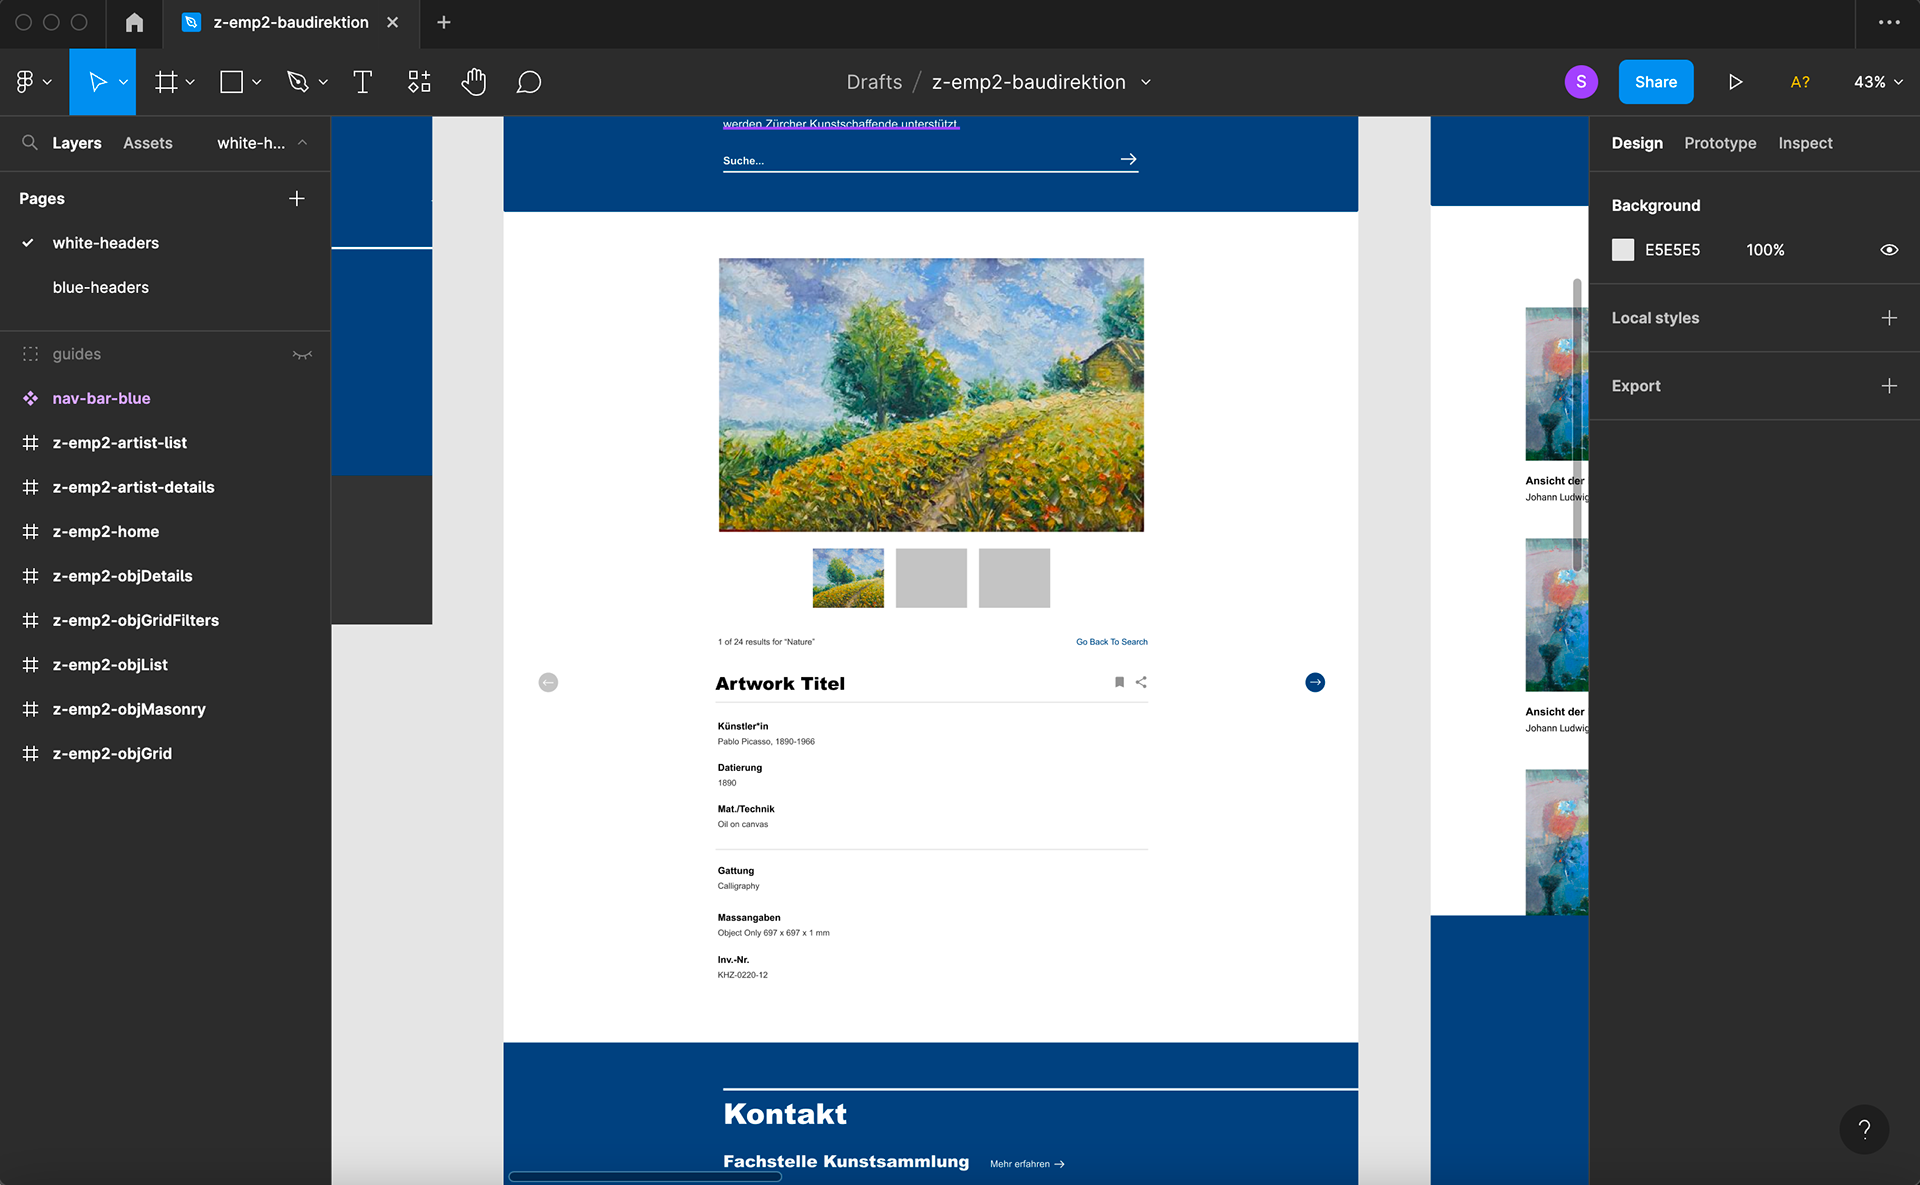This screenshot has height=1185, width=1920.
Task: Select the Text tool
Action: [363, 82]
